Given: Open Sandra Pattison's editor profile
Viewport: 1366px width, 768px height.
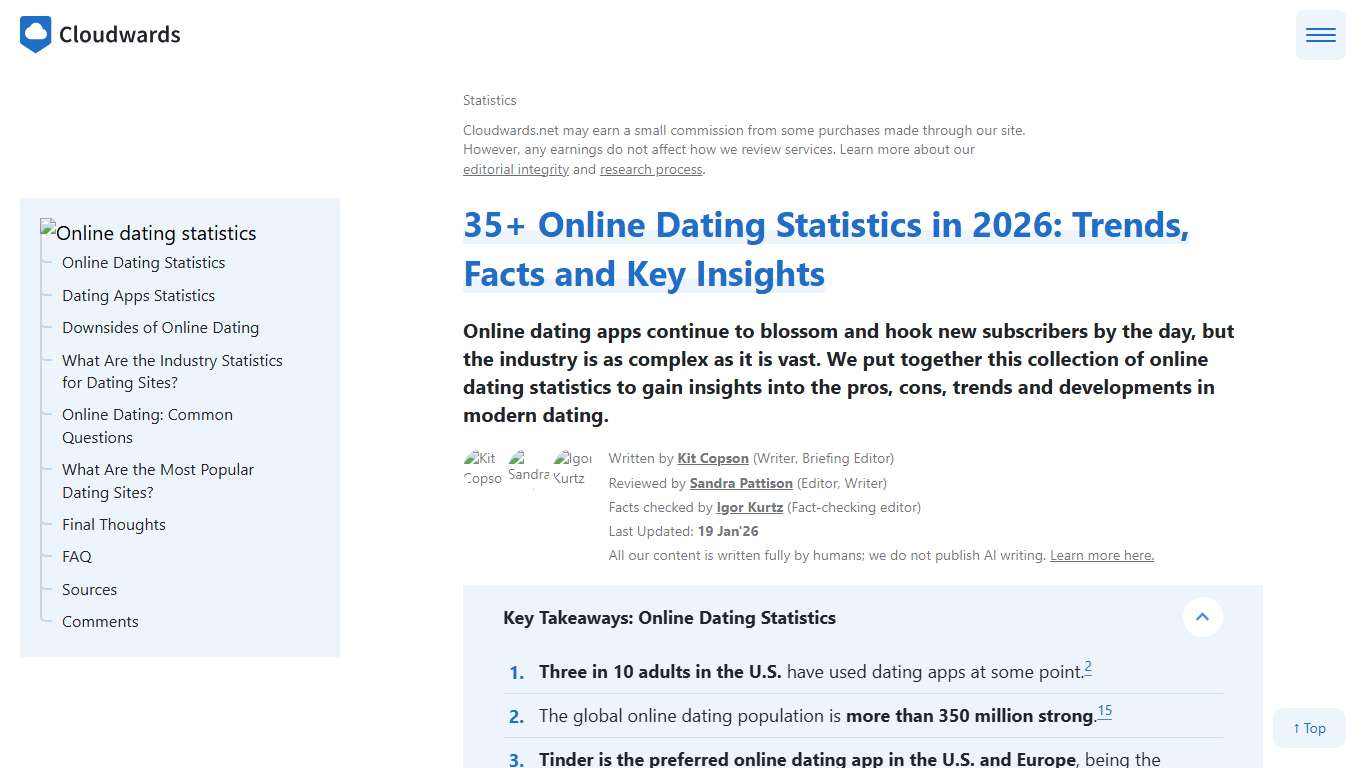Looking at the screenshot, I should pos(741,483).
